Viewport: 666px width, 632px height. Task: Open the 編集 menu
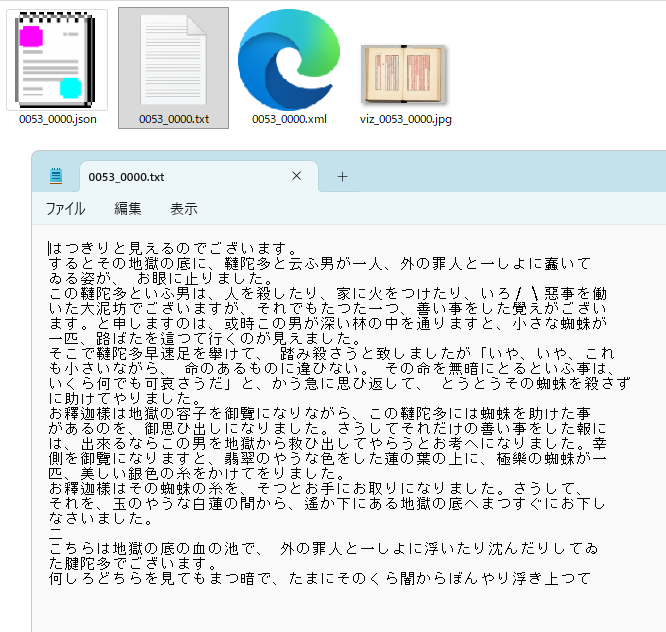127,209
